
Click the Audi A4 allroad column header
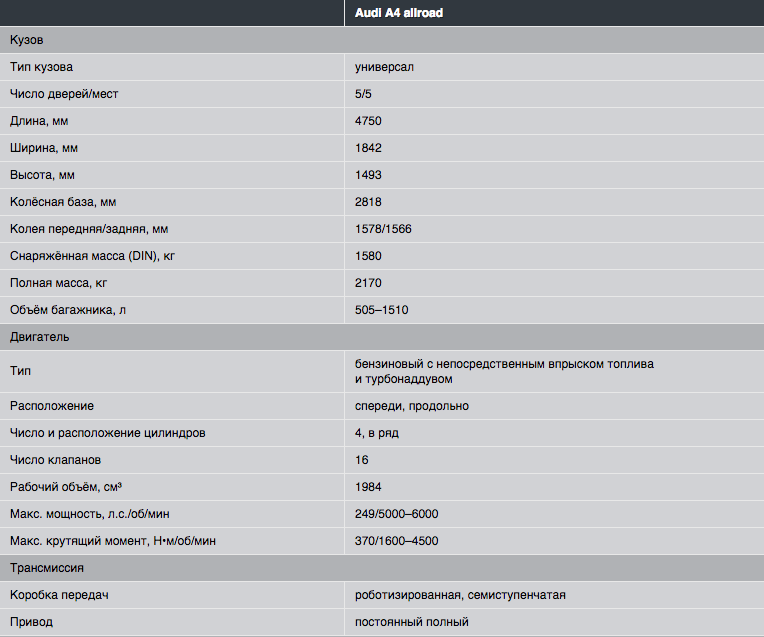tap(399, 13)
